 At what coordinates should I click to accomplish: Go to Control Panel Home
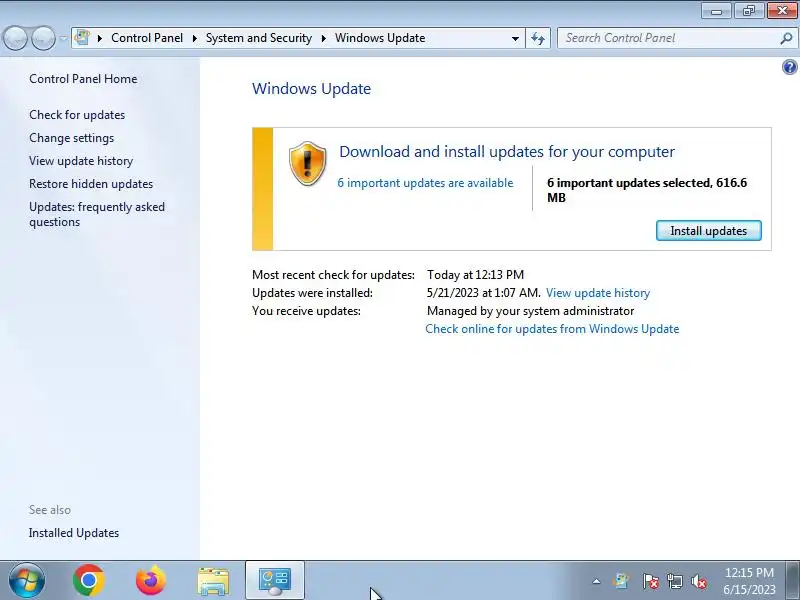point(83,79)
